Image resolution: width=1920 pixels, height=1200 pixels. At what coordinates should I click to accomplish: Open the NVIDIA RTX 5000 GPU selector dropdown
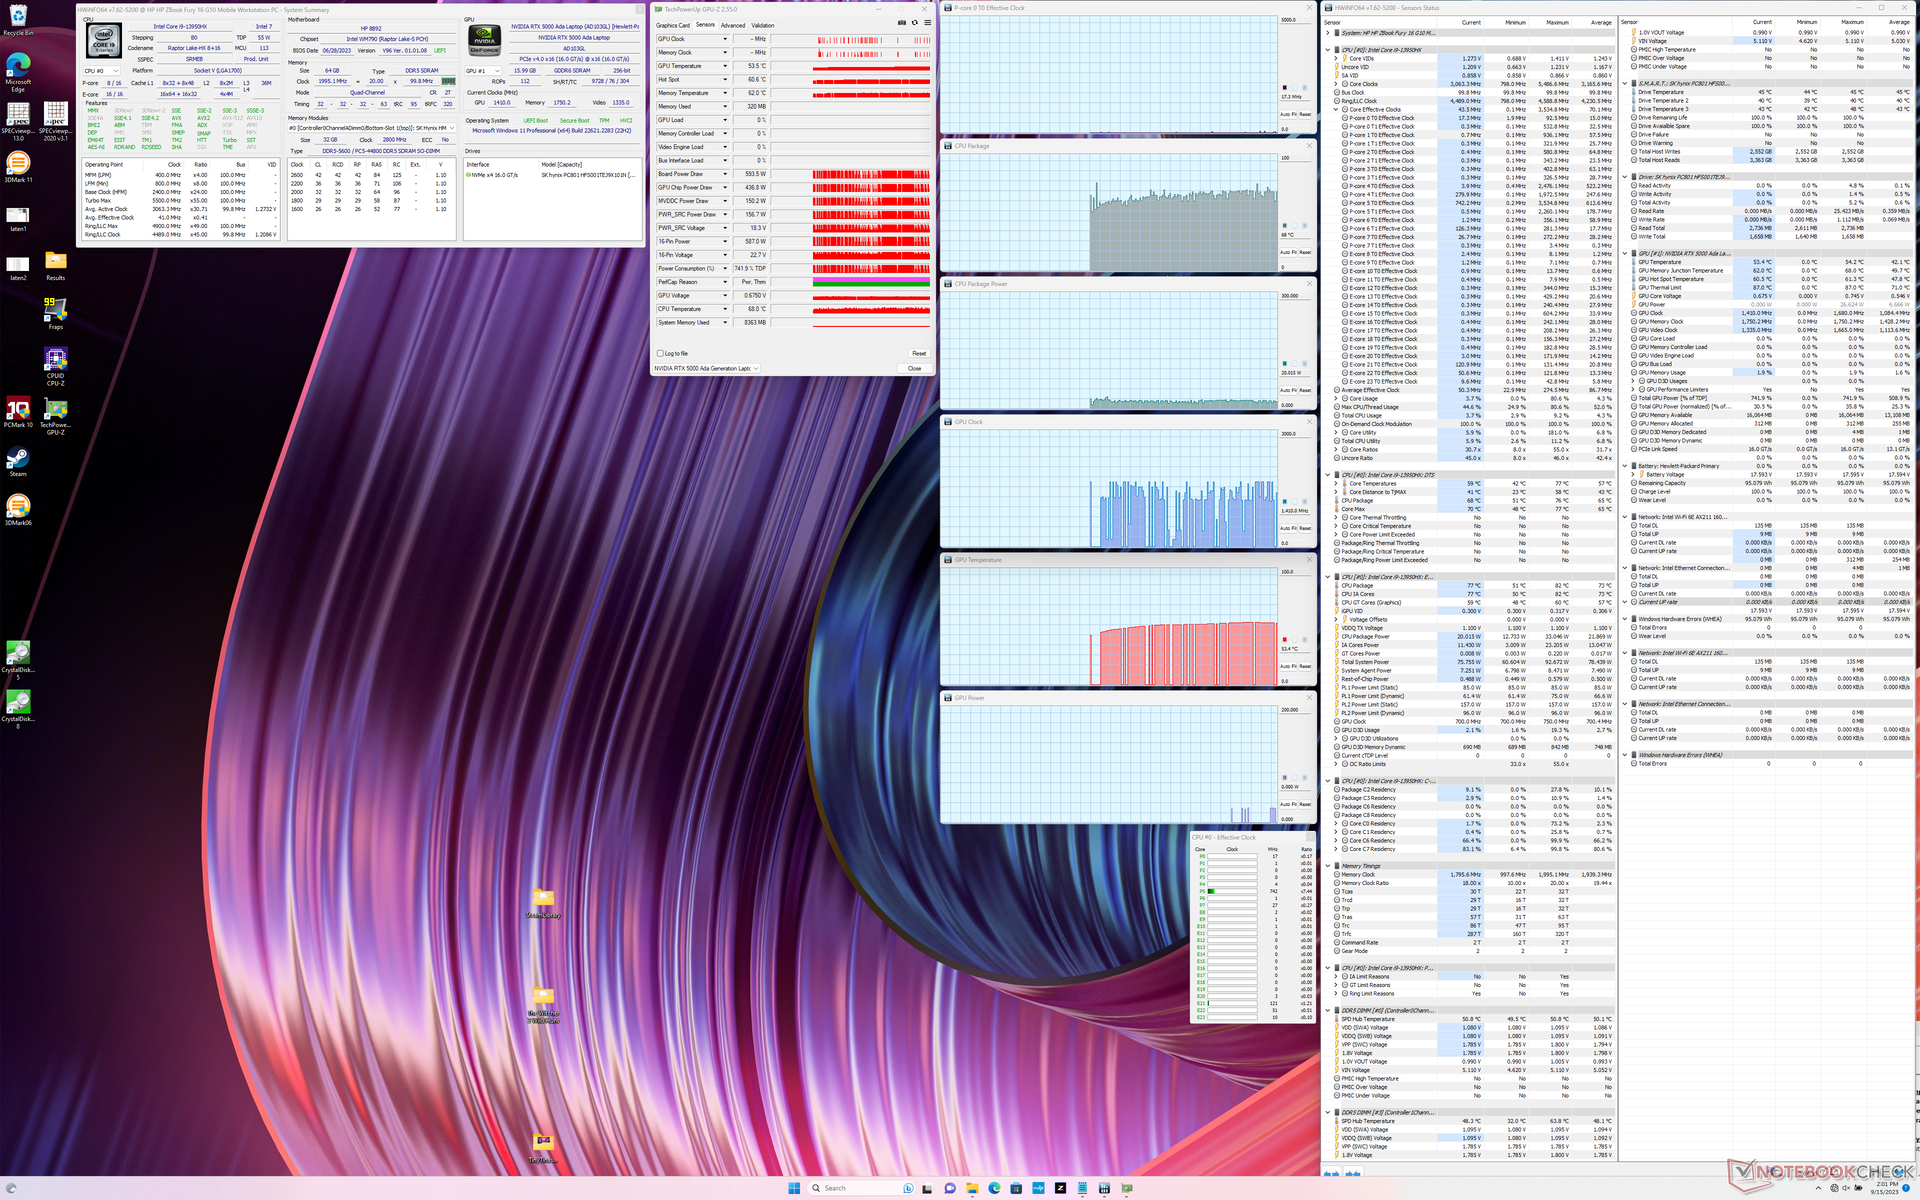(706, 368)
